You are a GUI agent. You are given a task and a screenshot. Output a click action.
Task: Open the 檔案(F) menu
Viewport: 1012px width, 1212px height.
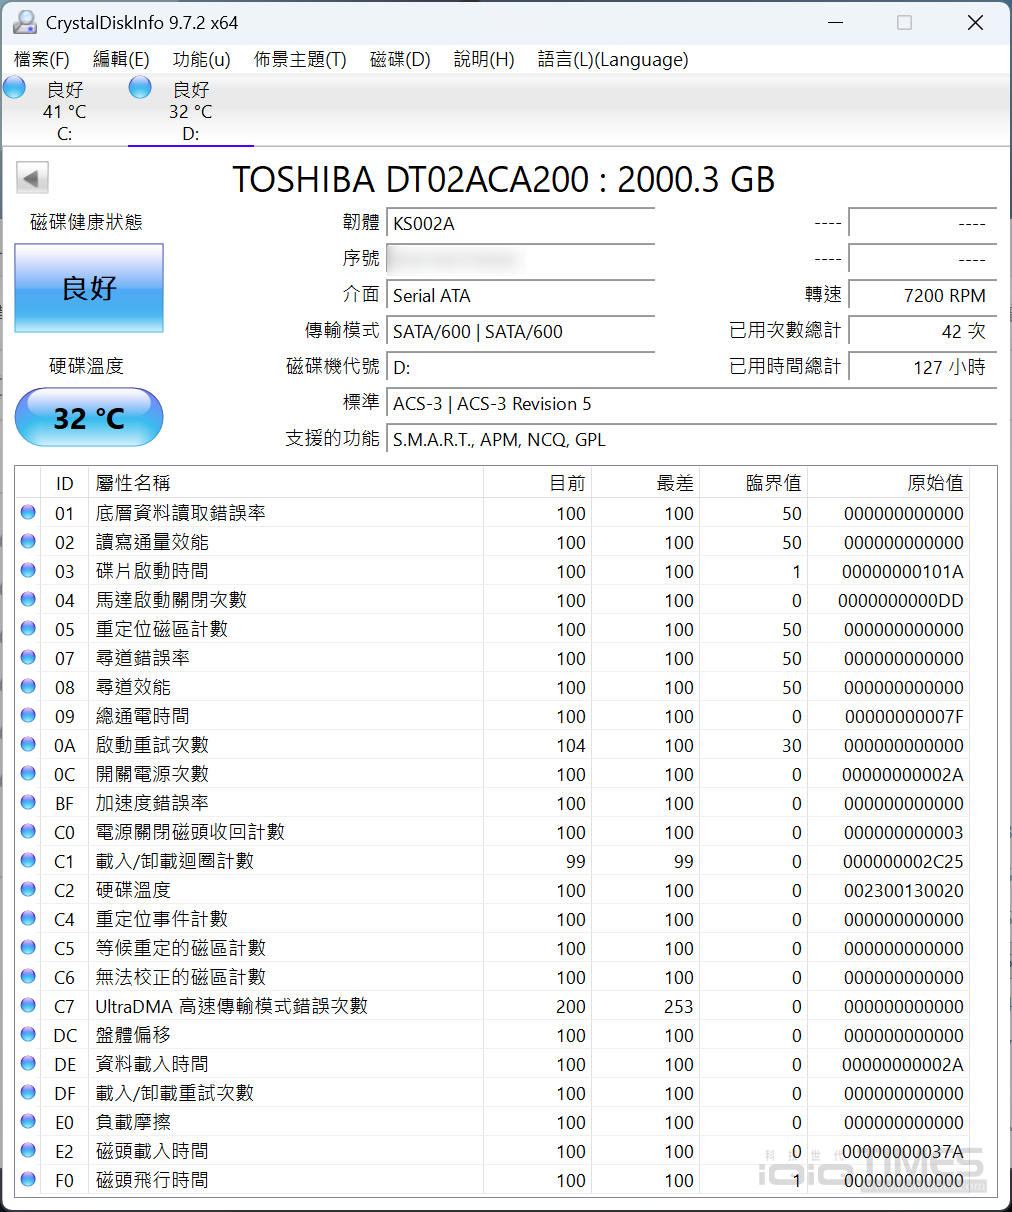[x=42, y=60]
